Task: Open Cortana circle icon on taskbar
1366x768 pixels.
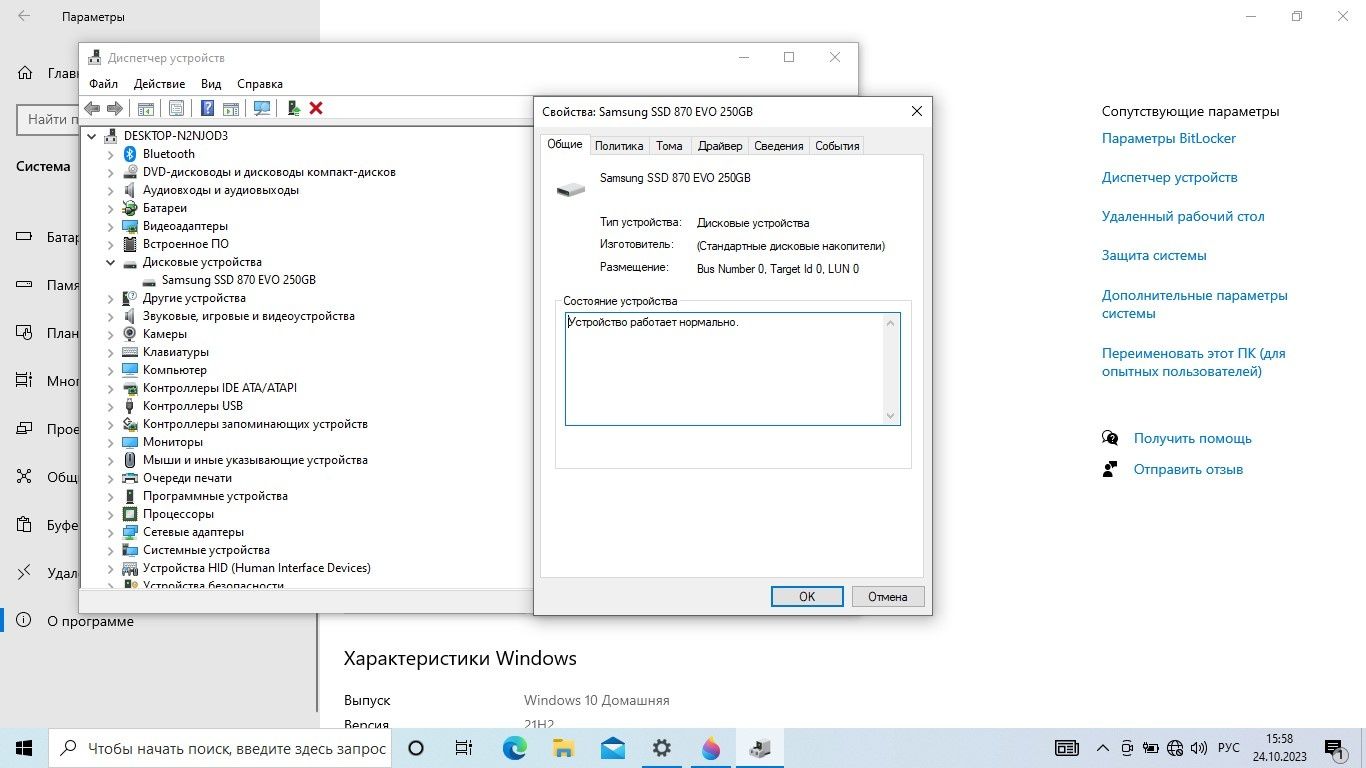Action: (417, 748)
